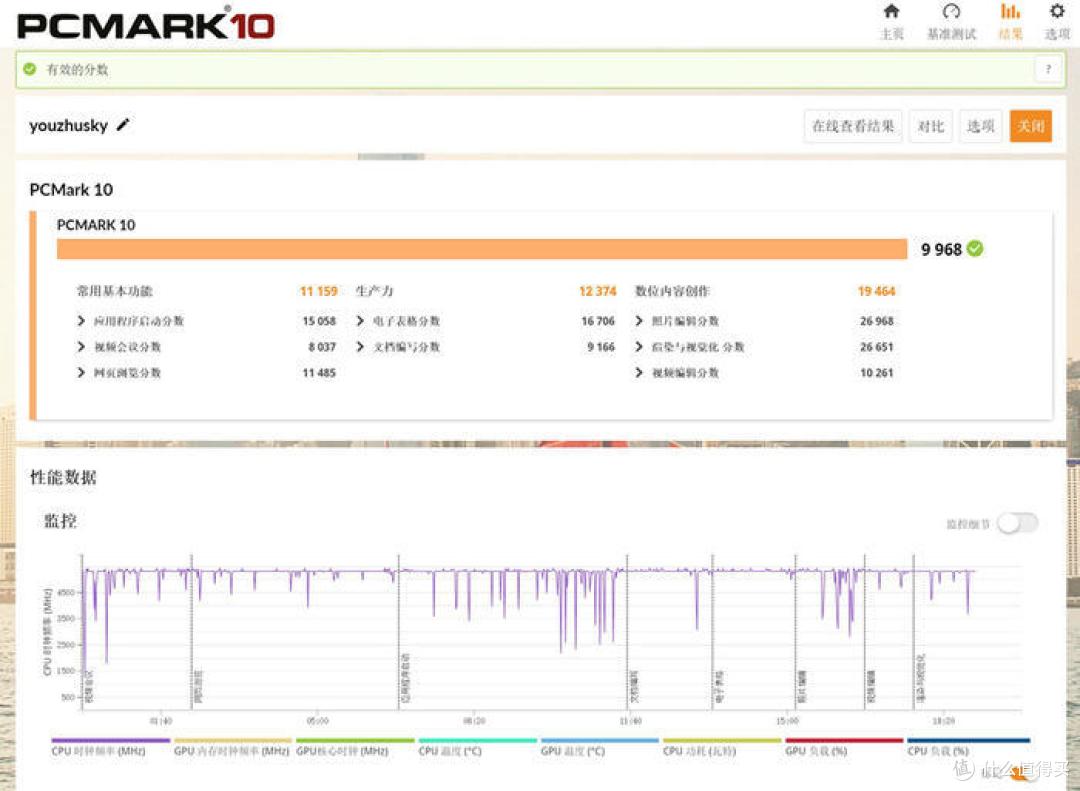Click the 文档编写 marker line in chart

tap(627, 632)
